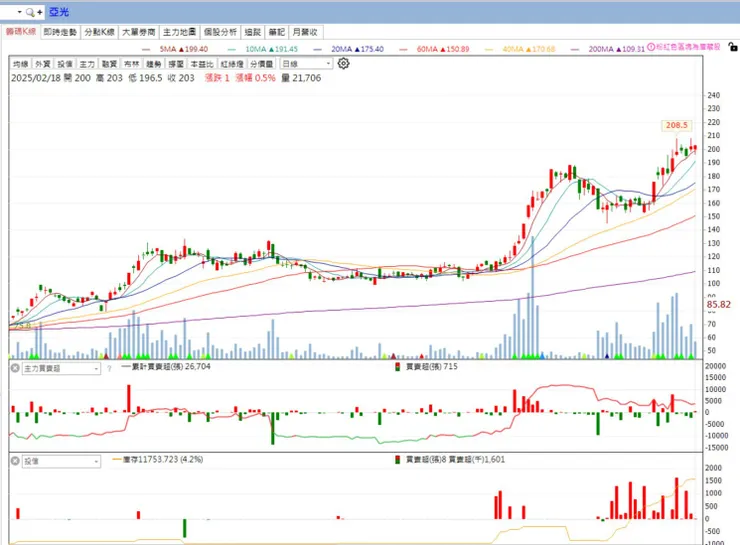
Task: Close the 主力買賣超 indicator panel
Action: point(15,368)
